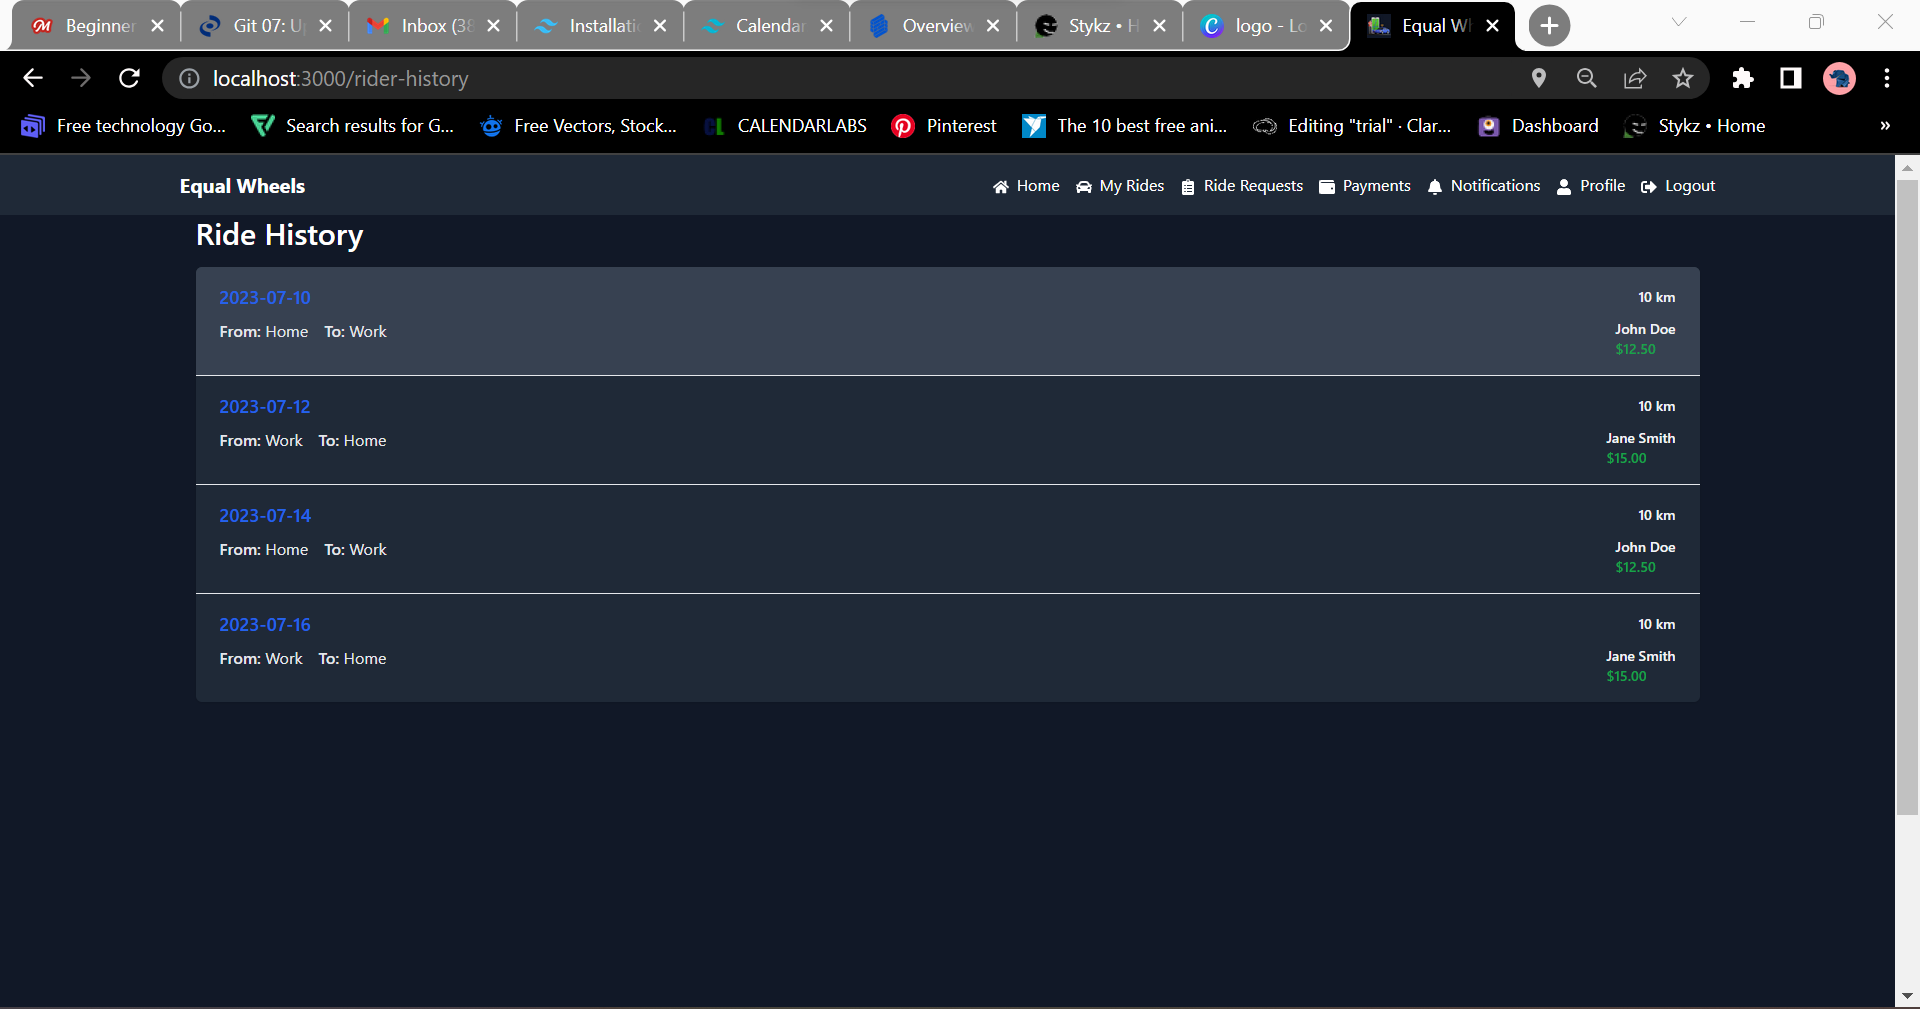The height and width of the screenshot is (1009, 1920).
Task: Click Jane Smith on the 2023-07-12 ride
Action: coord(1640,438)
